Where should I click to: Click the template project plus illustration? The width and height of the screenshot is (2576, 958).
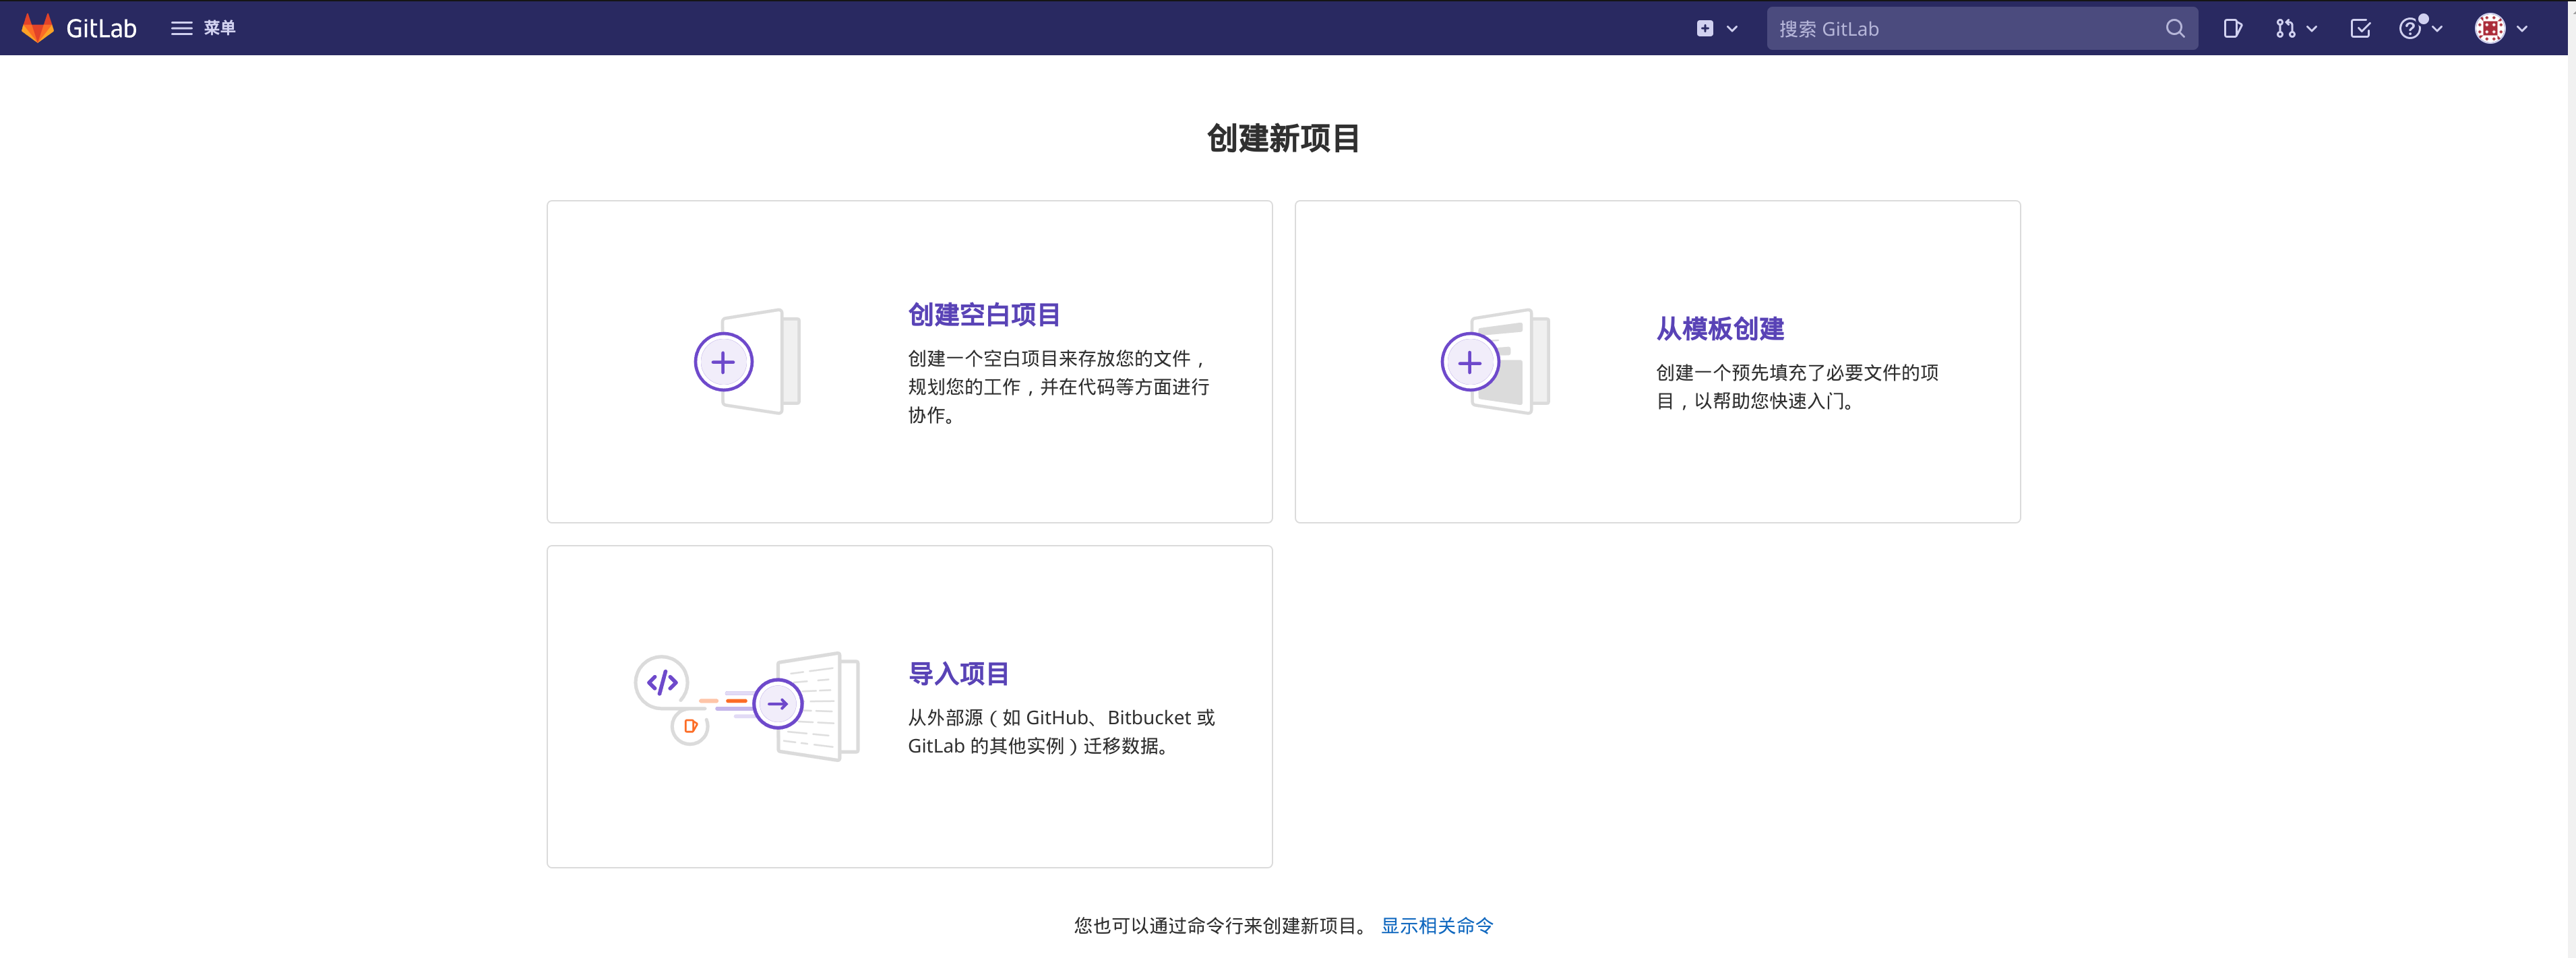point(1495,361)
